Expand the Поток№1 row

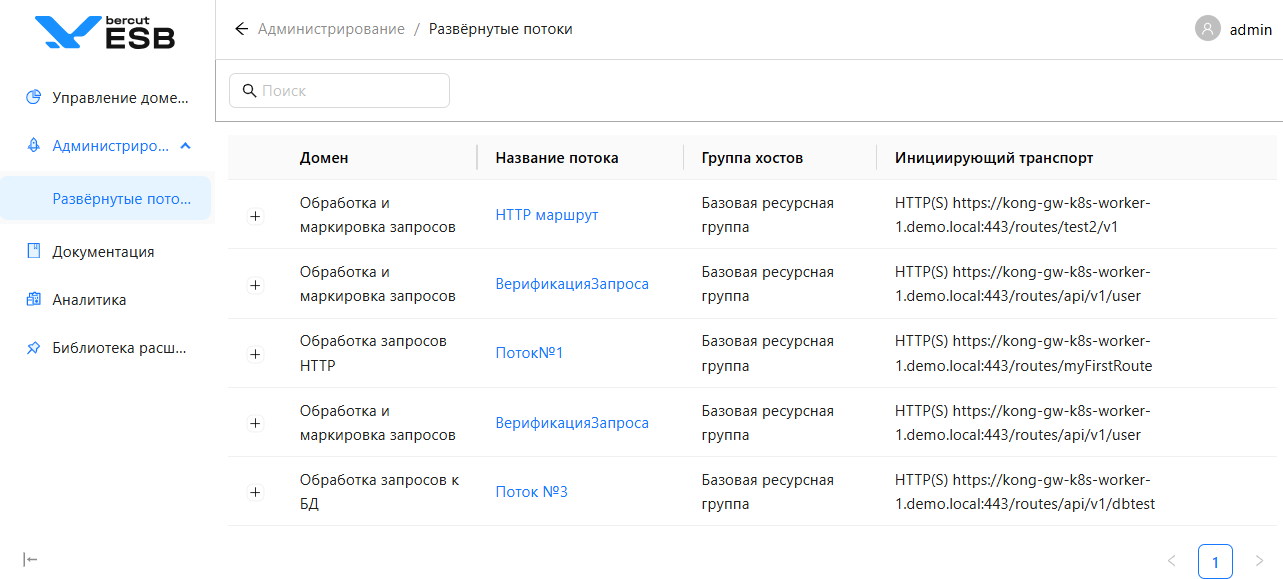point(255,354)
